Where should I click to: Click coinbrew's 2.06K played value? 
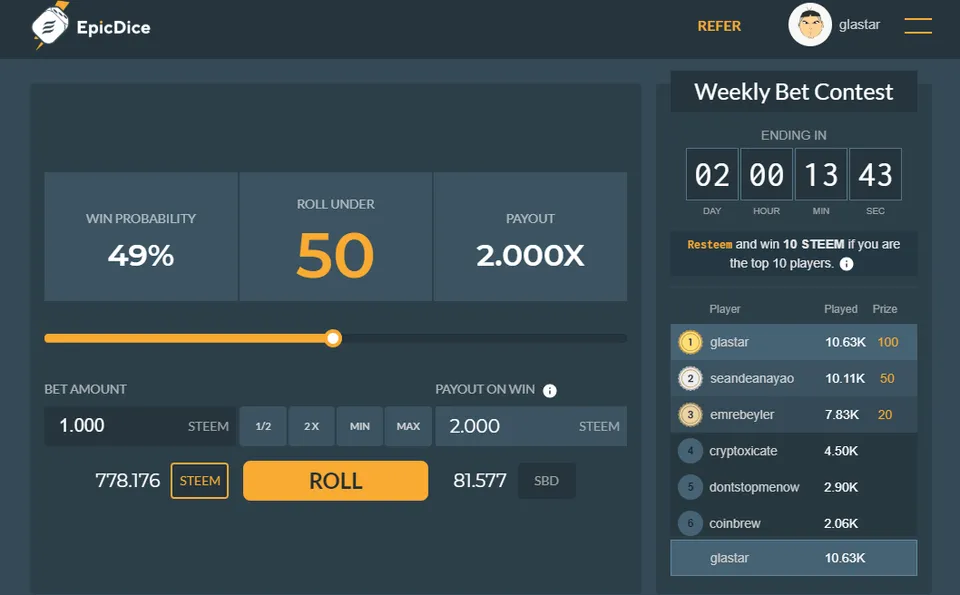click(841, 523)
